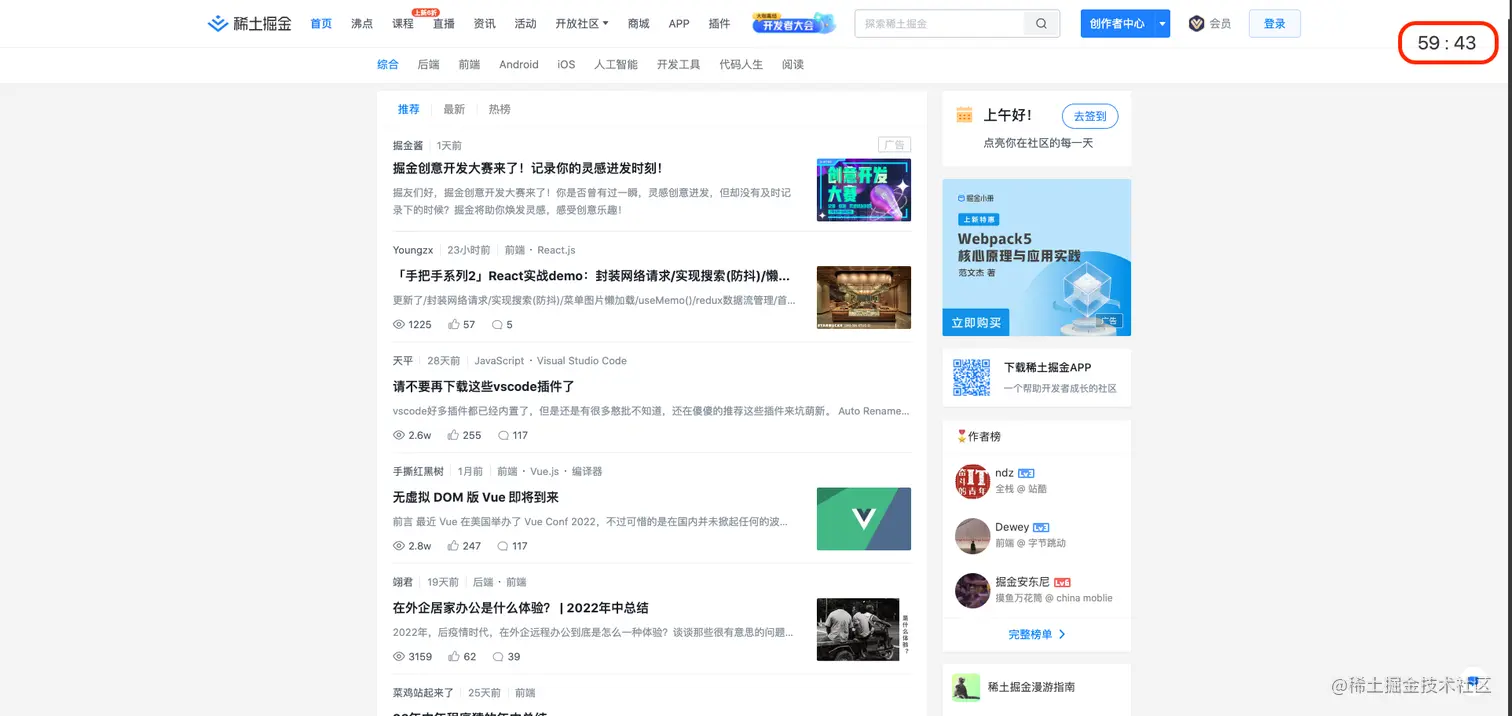The height and width of the screenshot is (716, 1512).
Task: Click the views icon on the 无虚拟 DOM 版 Vue post
Action: pos(399,546)
